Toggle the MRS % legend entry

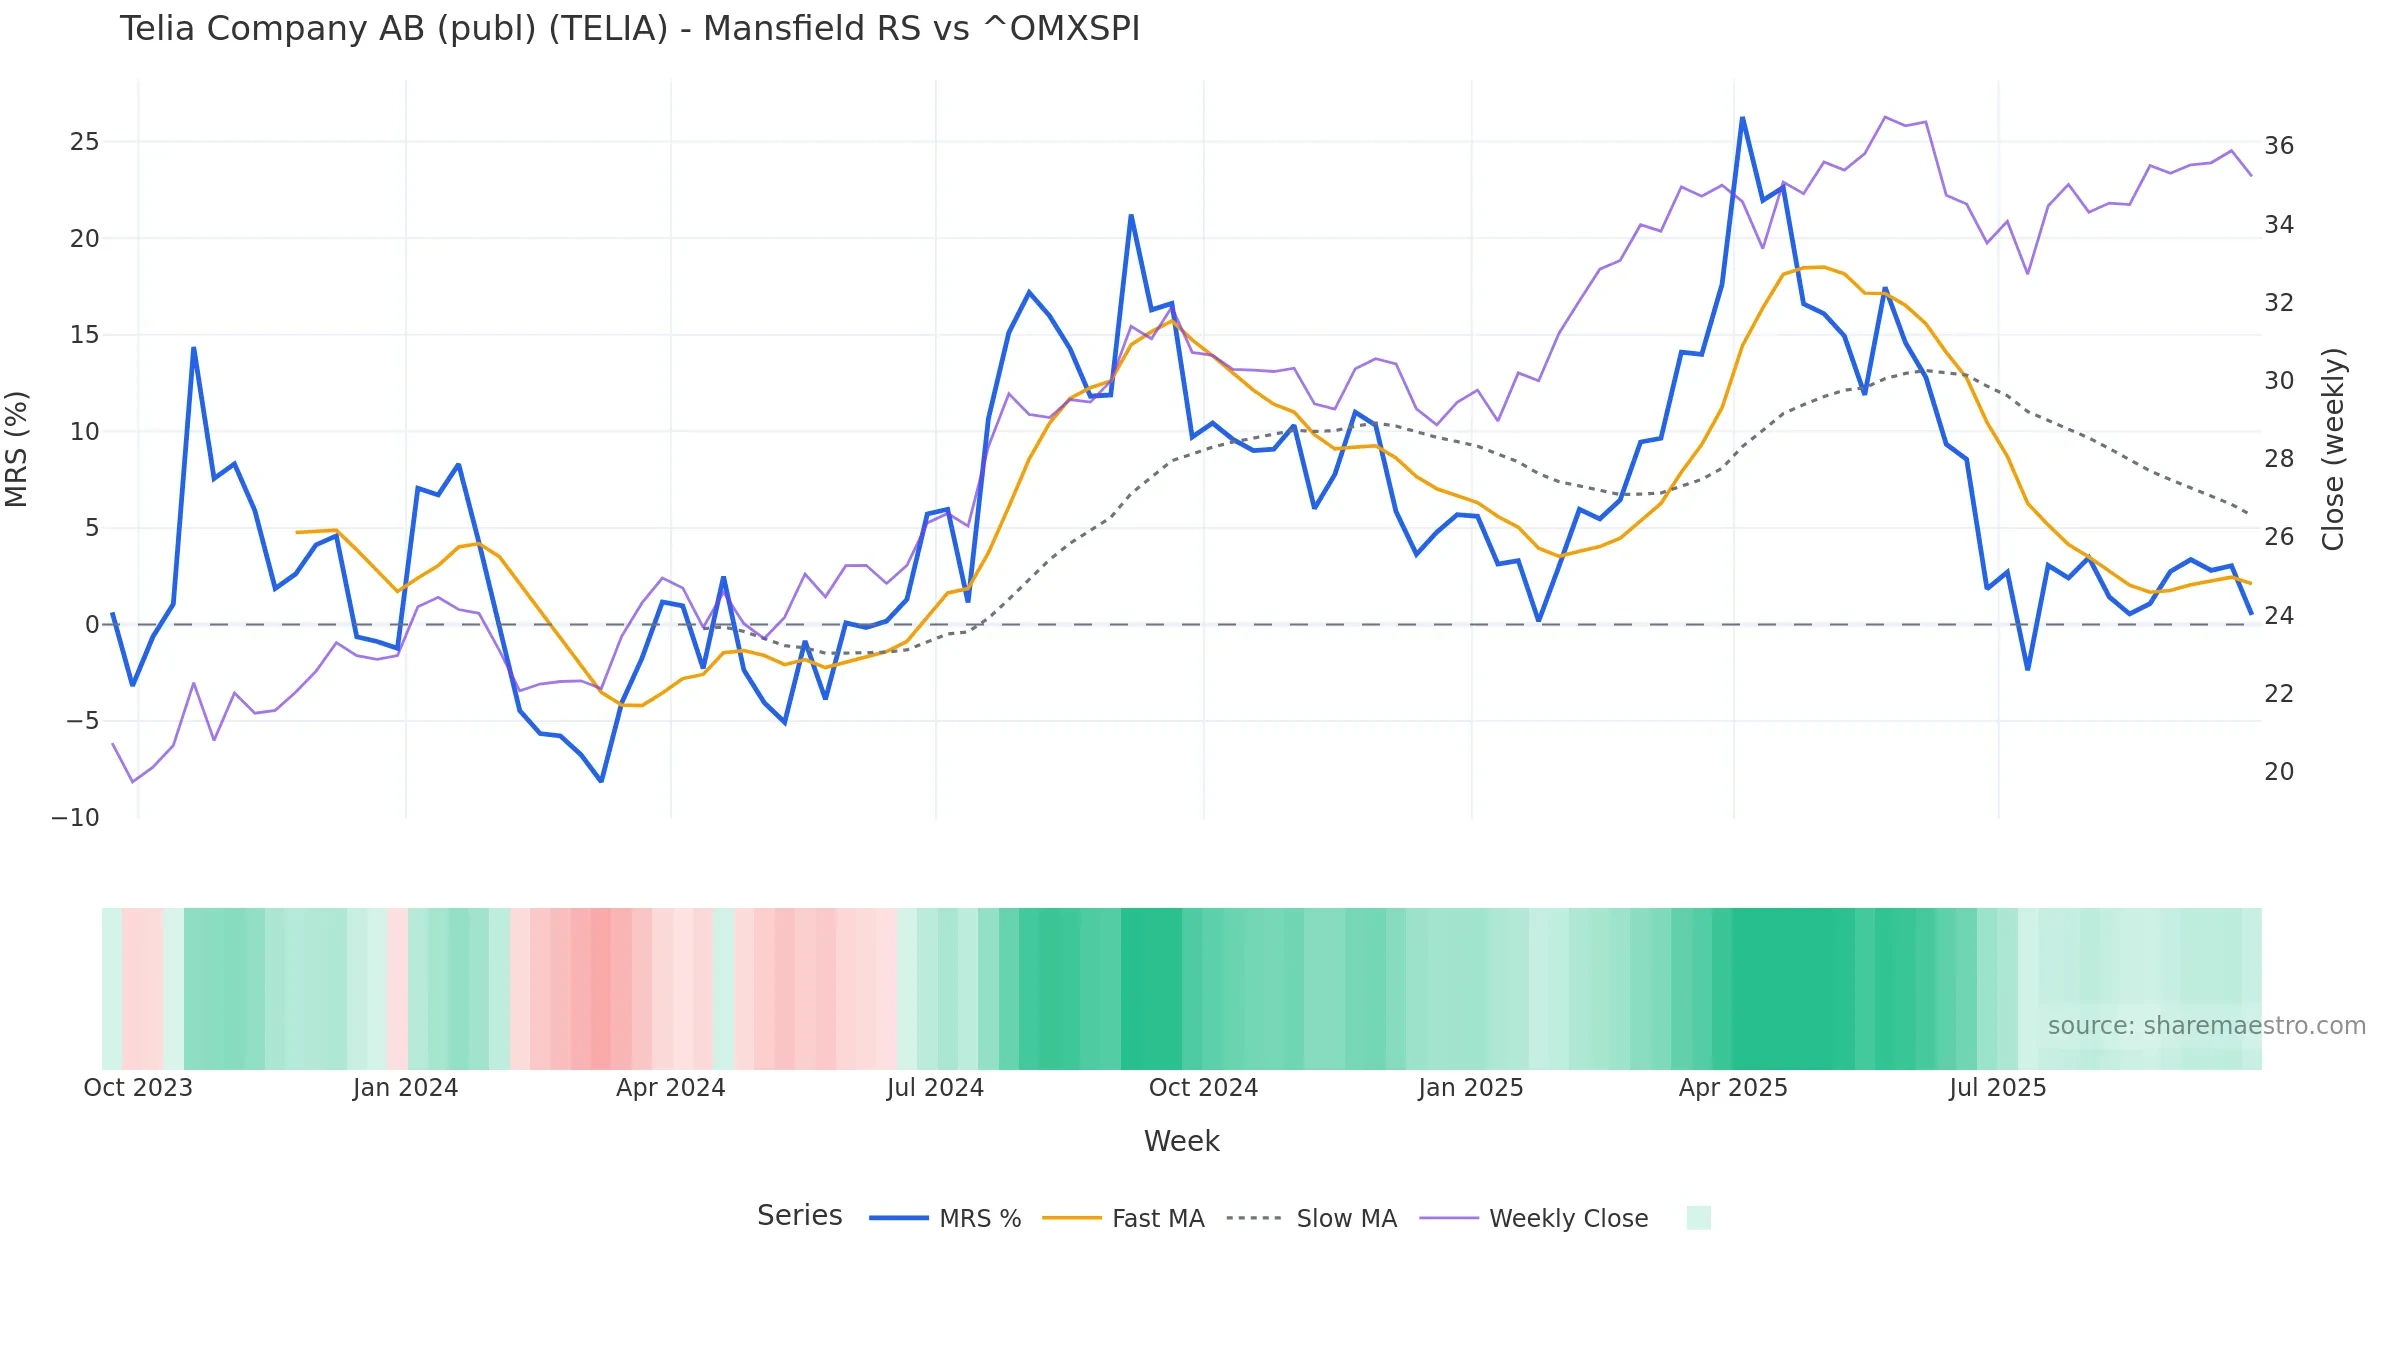coord(945,1218)
